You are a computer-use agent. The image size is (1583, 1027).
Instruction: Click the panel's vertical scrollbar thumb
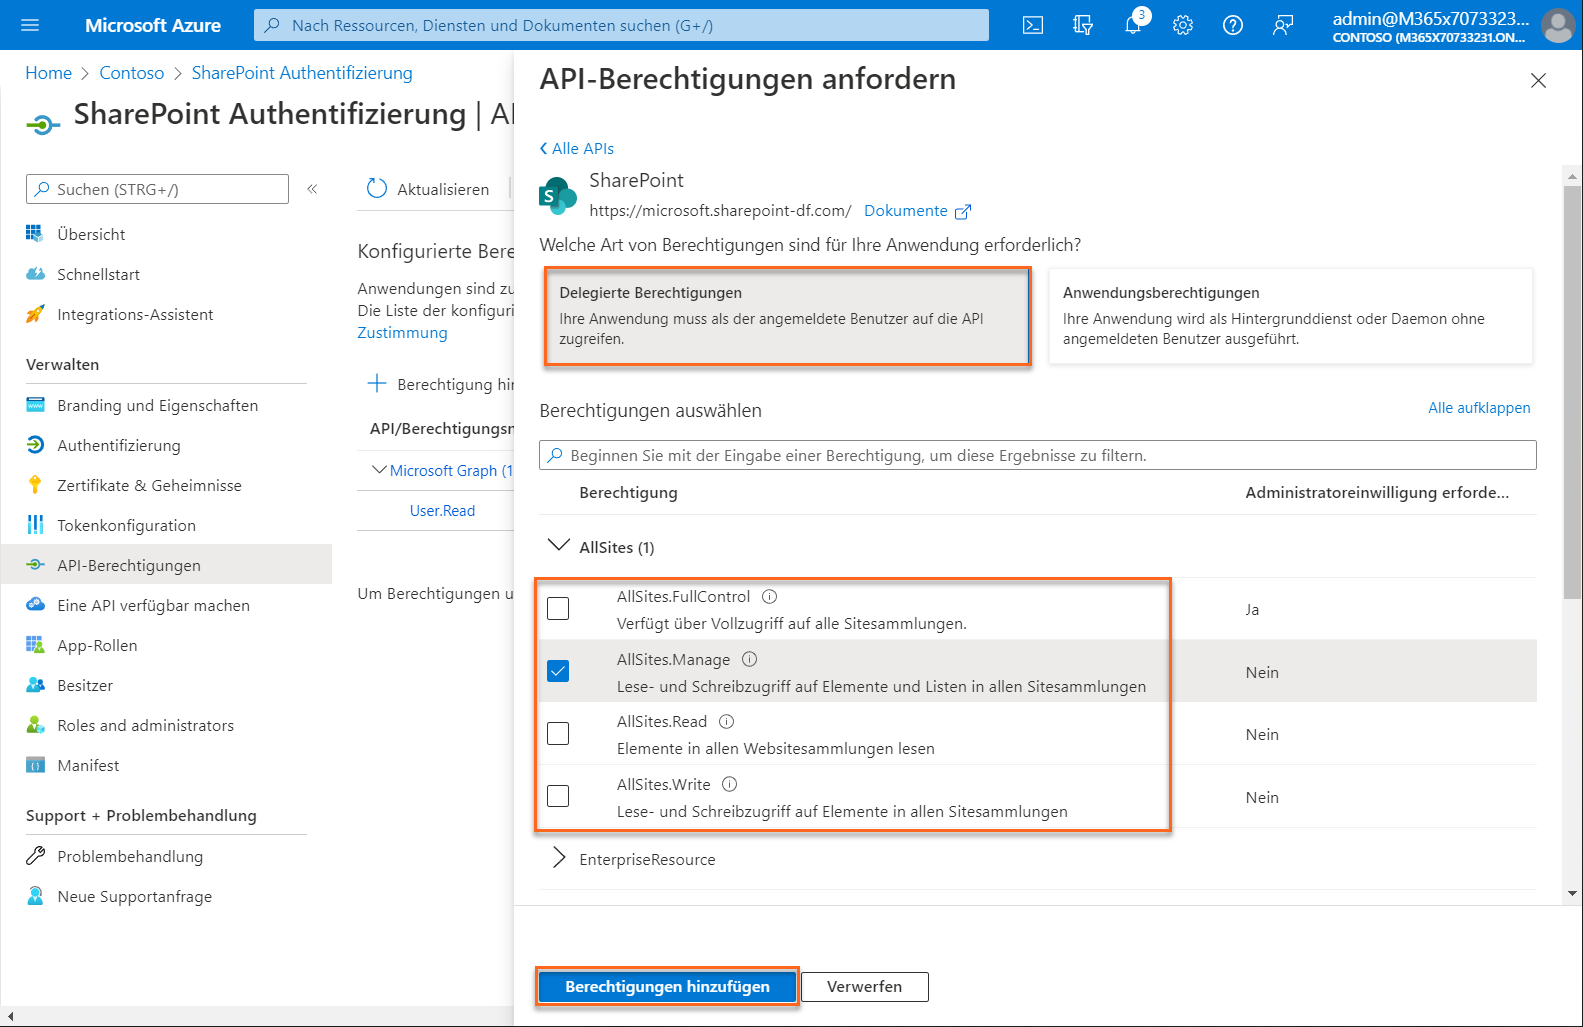click(1572, 392)
